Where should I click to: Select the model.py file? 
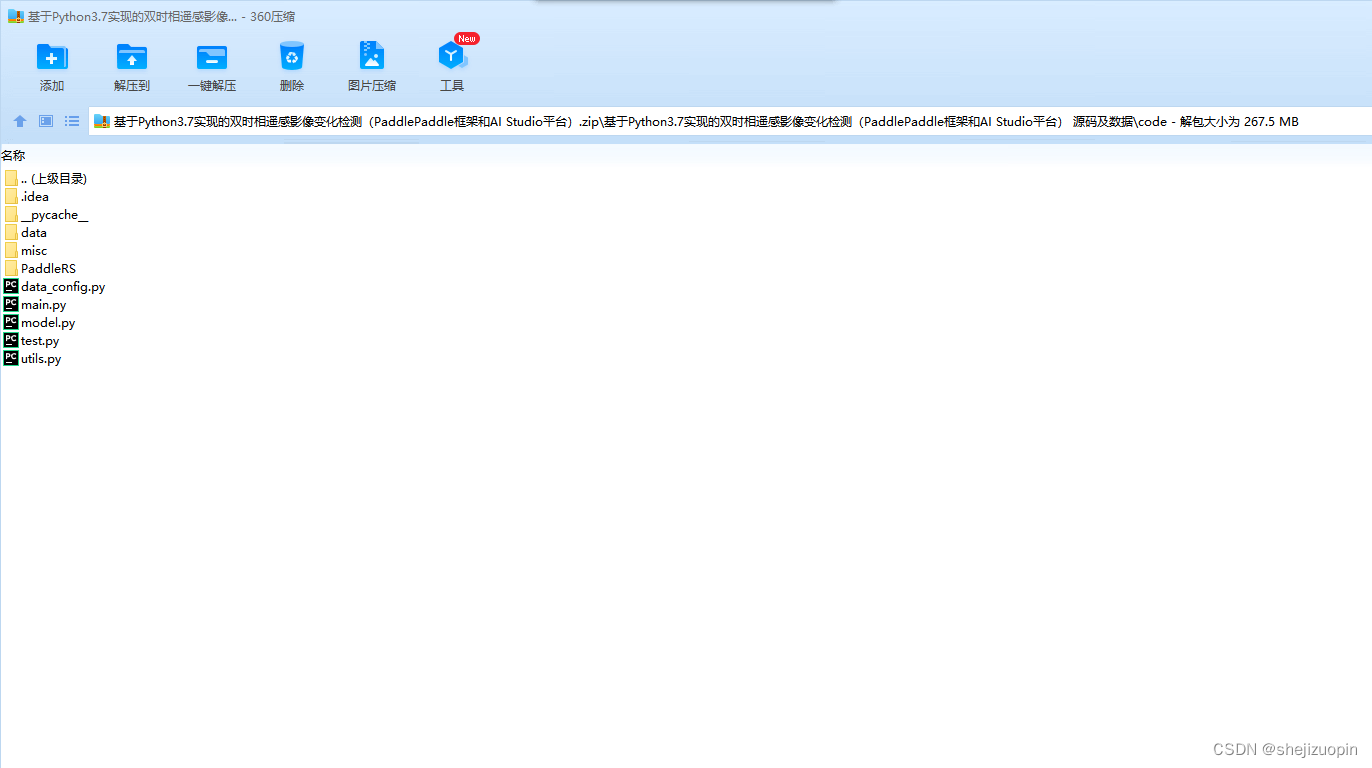click(x=40, y=322)
